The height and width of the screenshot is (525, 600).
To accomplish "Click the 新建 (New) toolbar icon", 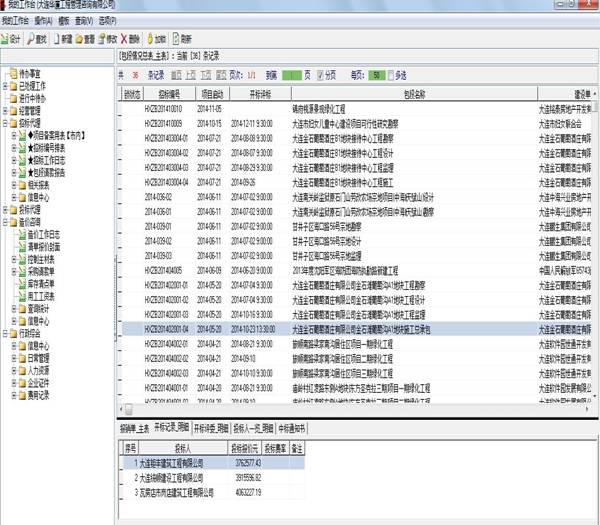I will [63, 37].
